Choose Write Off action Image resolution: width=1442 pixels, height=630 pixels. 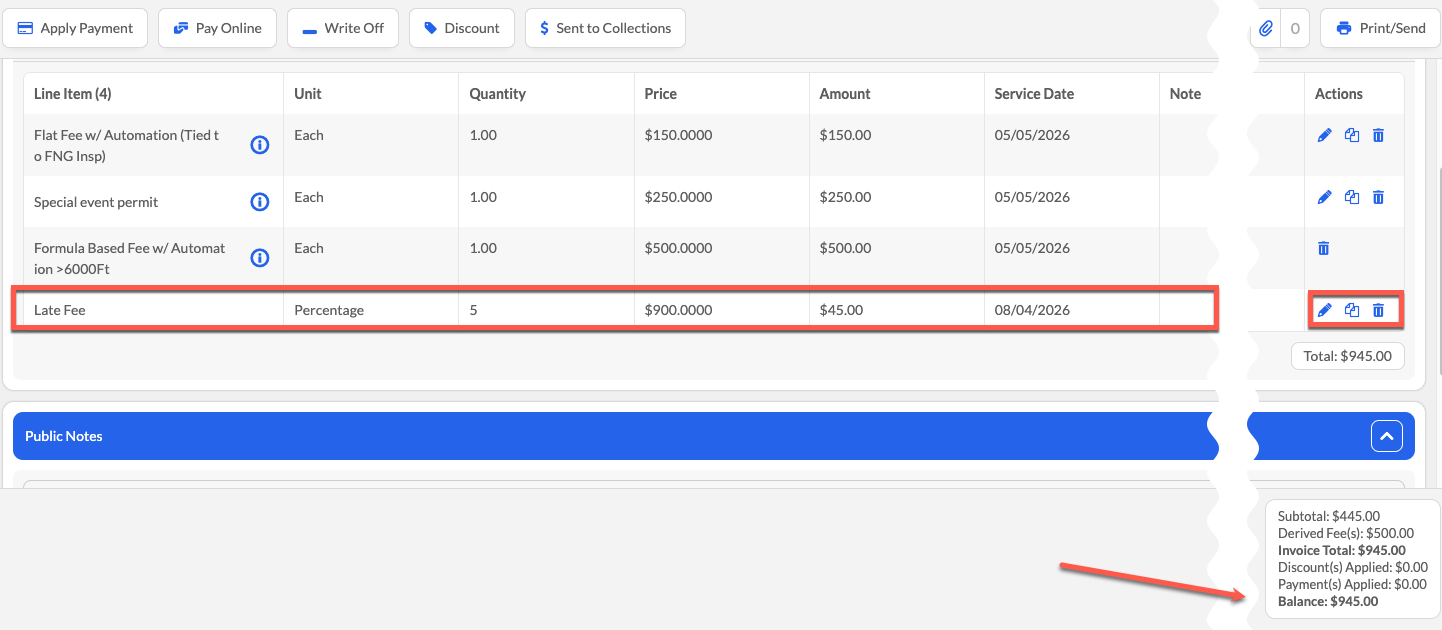343,28
